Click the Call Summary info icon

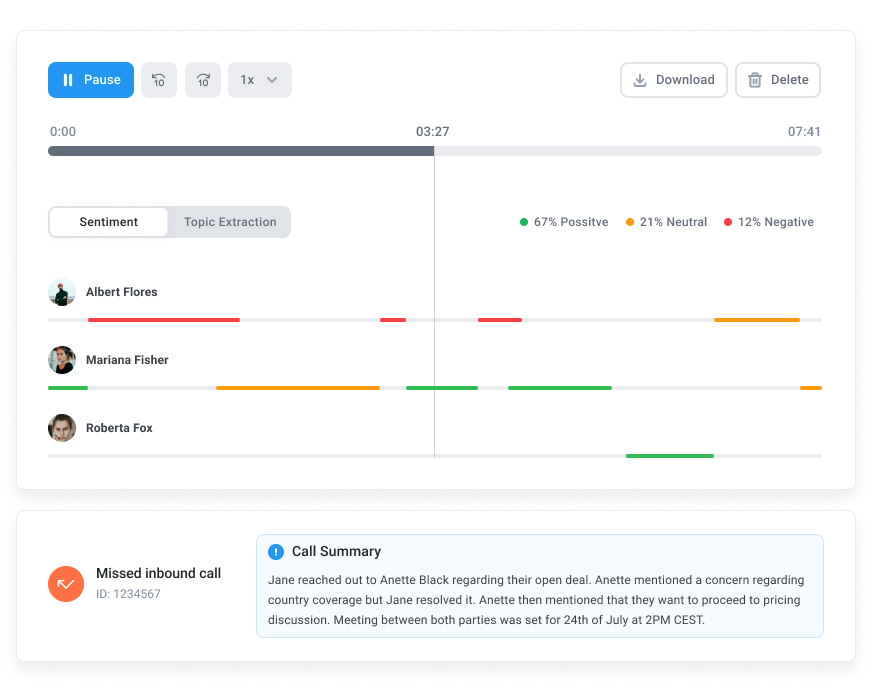(x=276, y=552)
